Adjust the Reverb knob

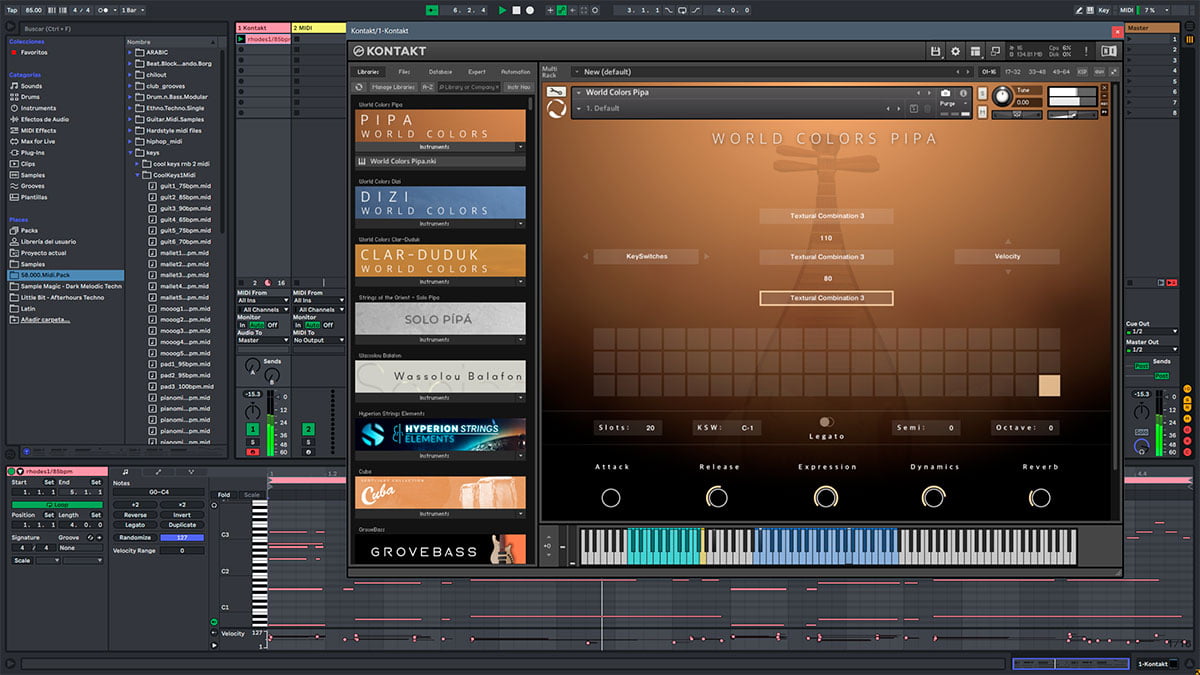(1040, 497)
